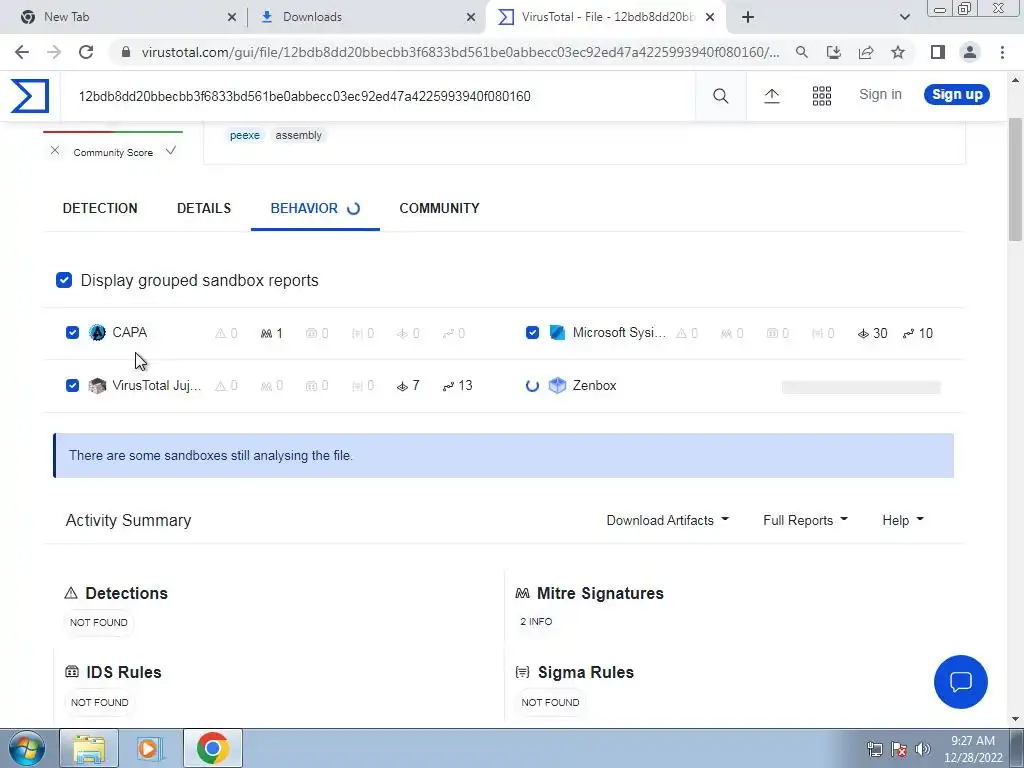Viewport: 1024px width, 768px height.
Task: Click the 2 INFO Mitre badge
Action: [x=536, y=622]
